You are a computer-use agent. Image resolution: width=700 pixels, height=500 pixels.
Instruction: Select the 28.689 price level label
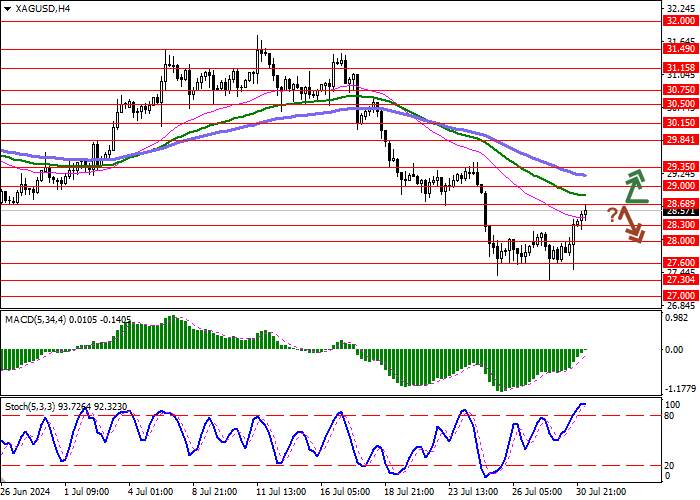(680, 204)
